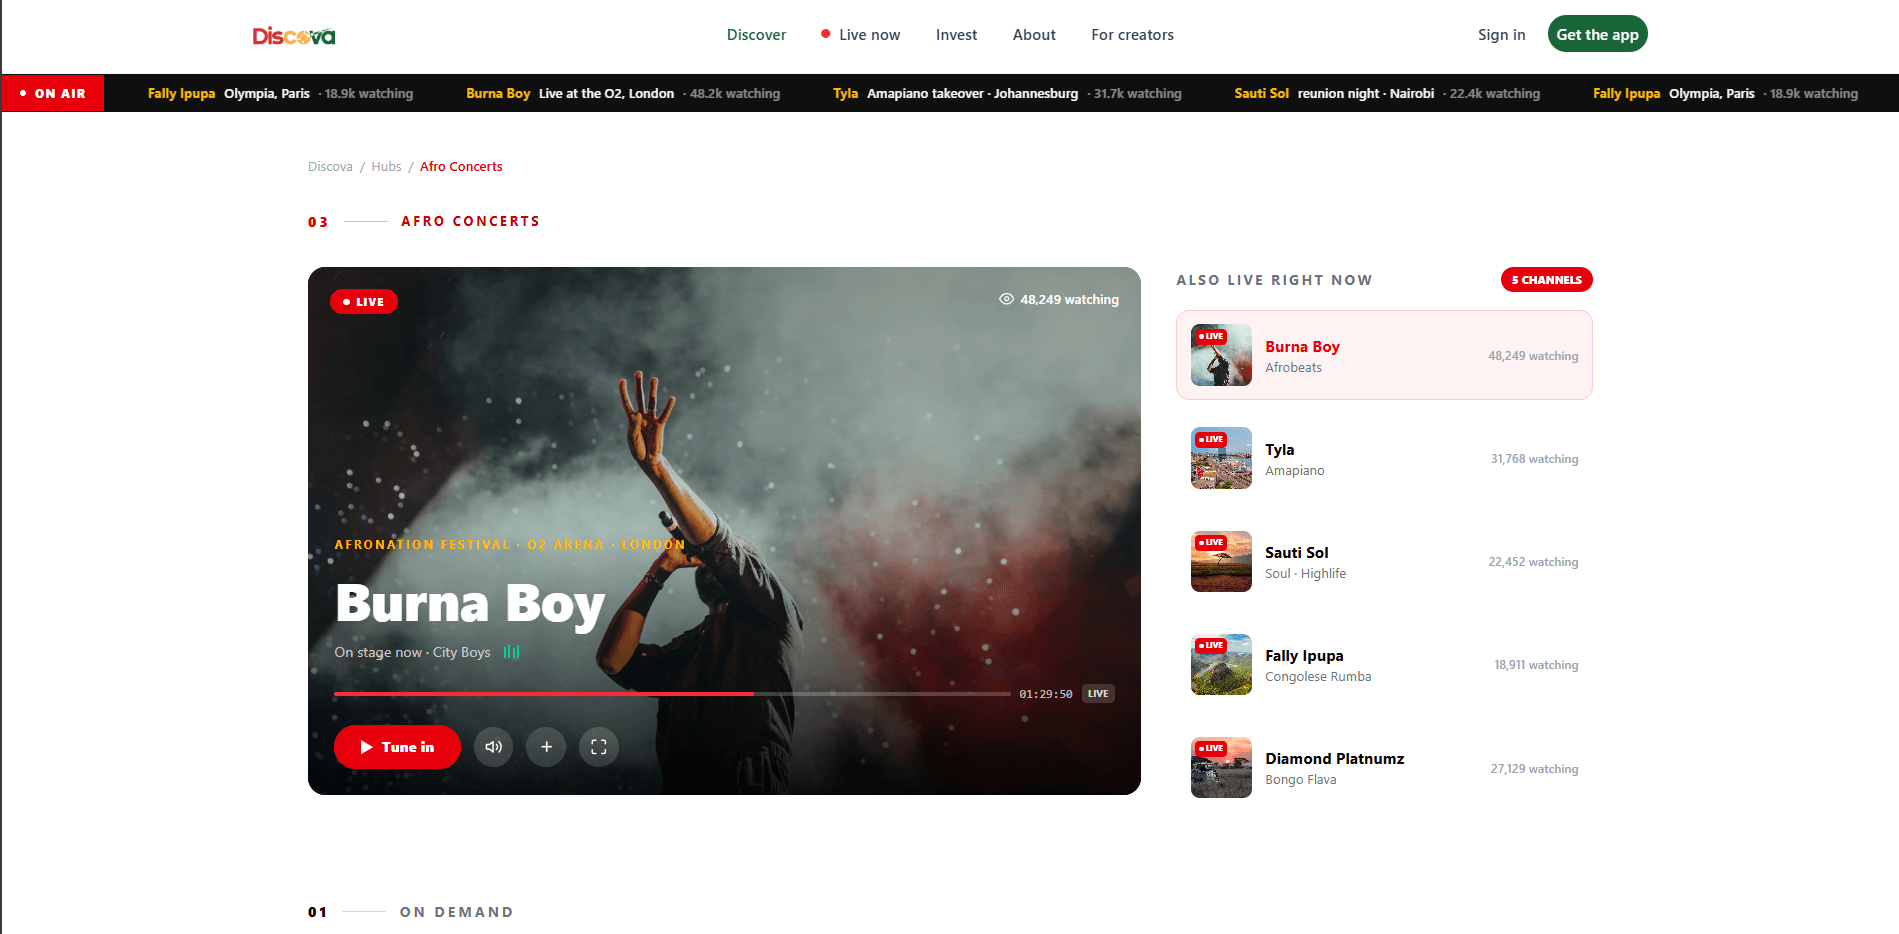Viewport: 1899px width, 934px height.
Task: Click the 18,911 watching count
Action: pos(1536,665)
